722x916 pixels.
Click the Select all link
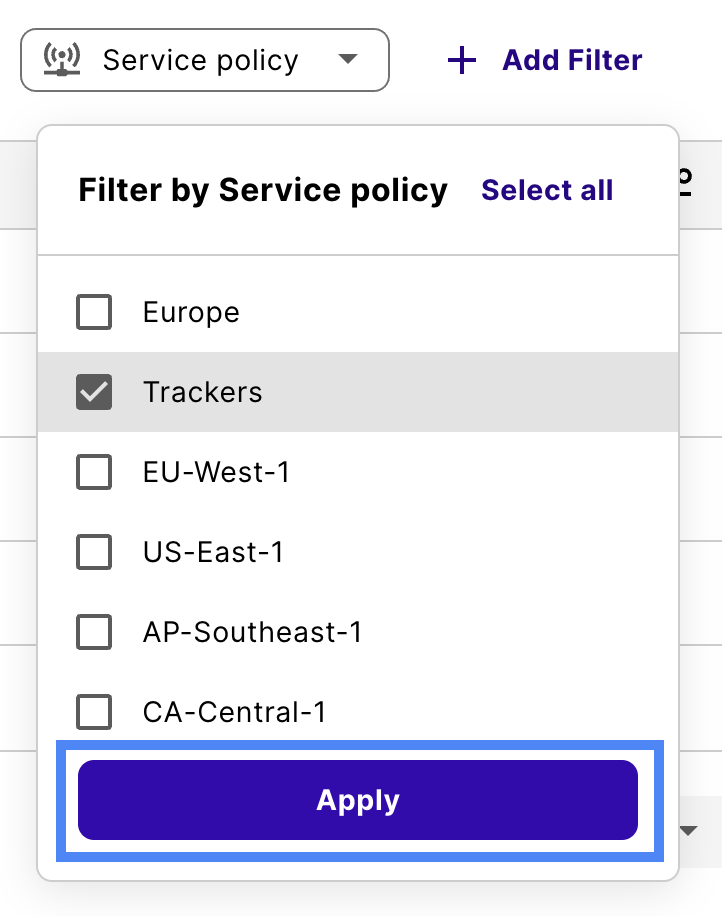547,190
